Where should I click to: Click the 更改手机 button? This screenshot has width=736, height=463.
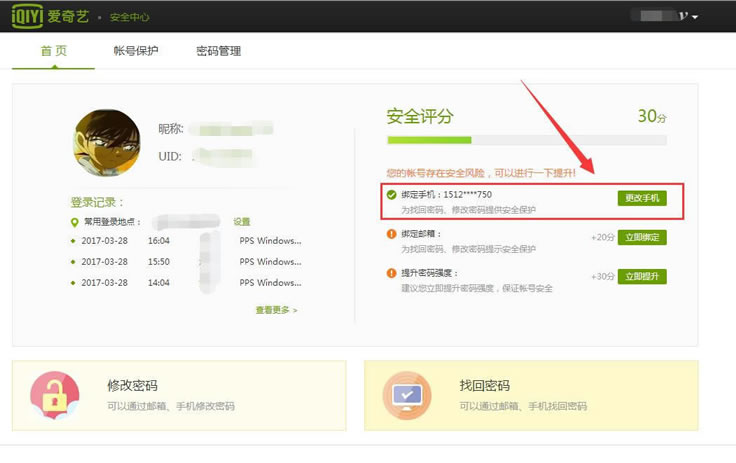(x=642, y=198)
